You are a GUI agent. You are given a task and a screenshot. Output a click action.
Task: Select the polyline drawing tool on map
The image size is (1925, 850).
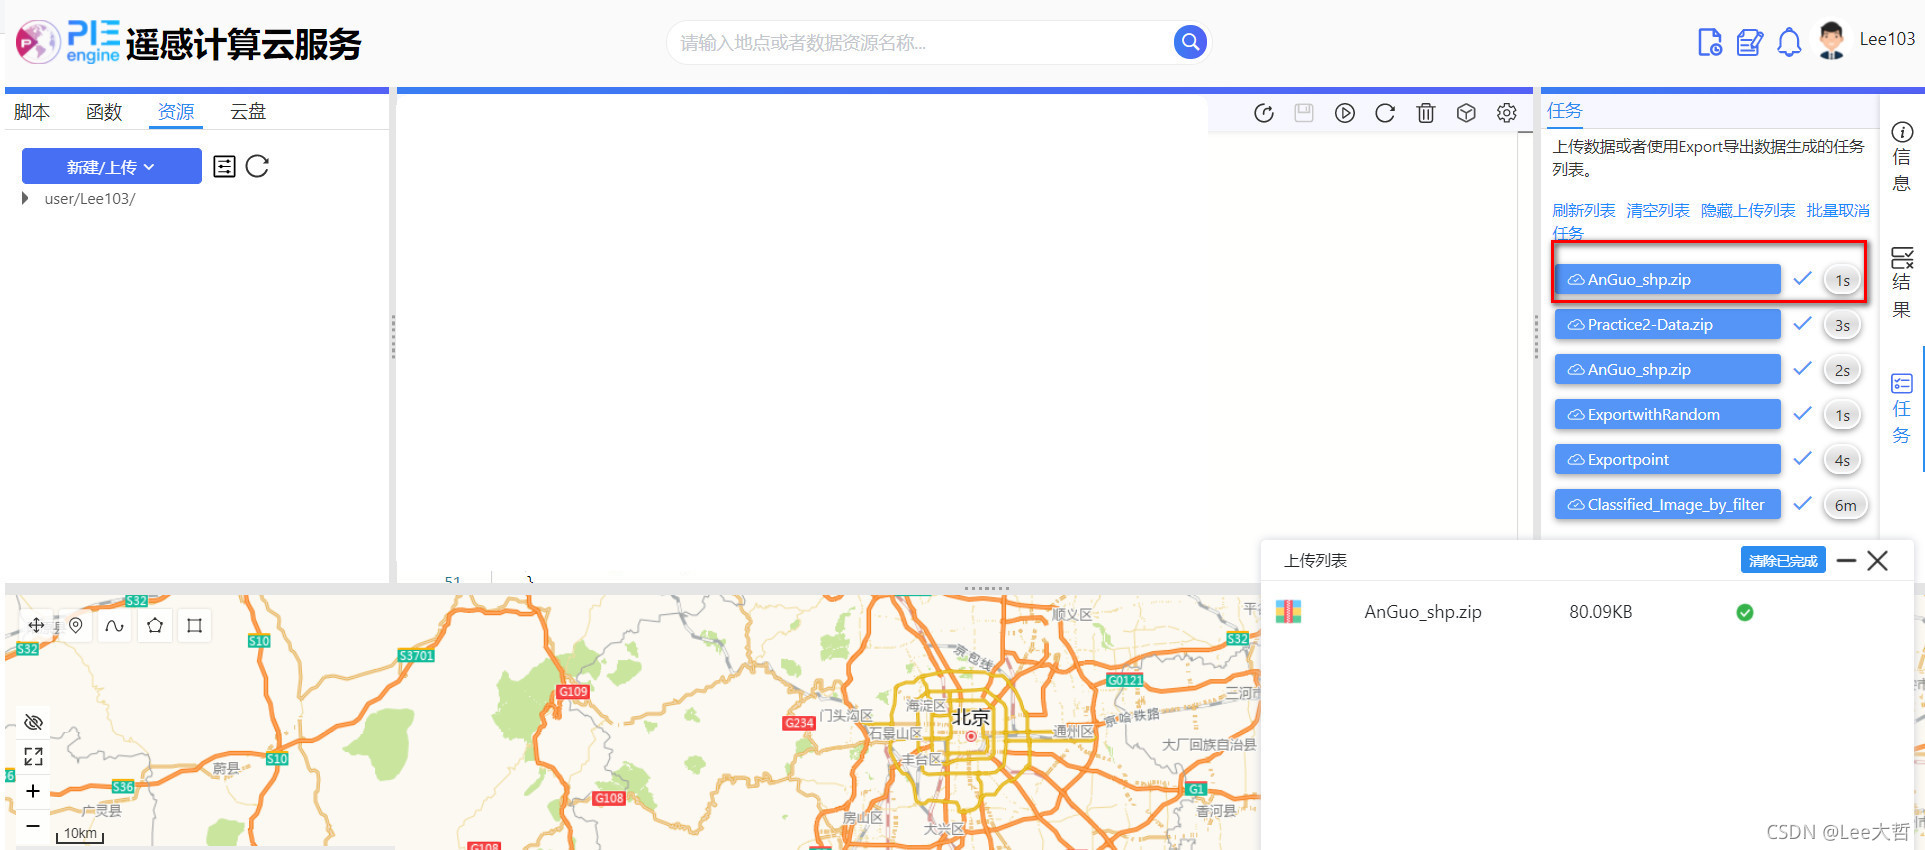(115, 625)
